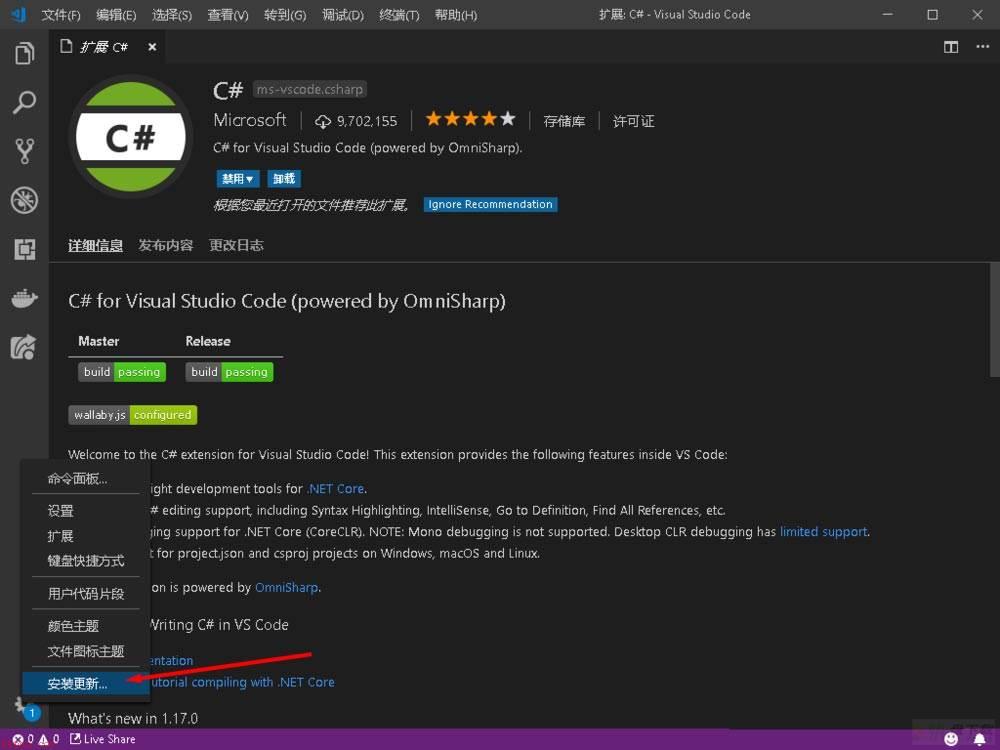
Task: Switch to the 更改日志 tab
Action: tap(236, 246)
